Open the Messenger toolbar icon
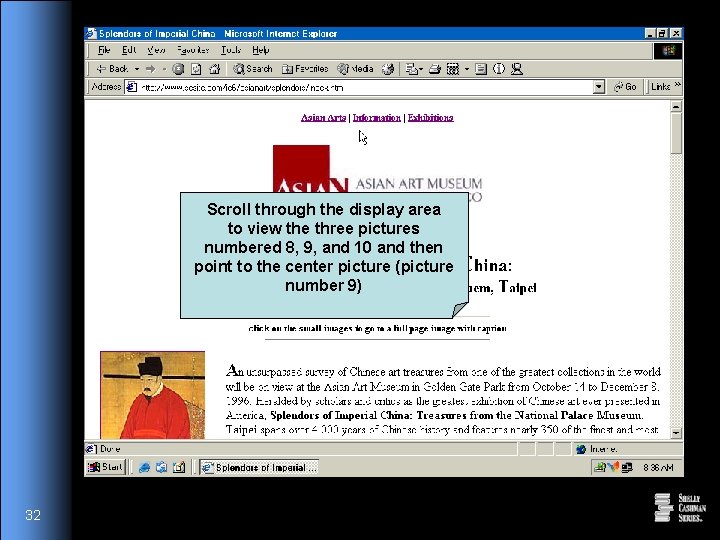Screen dimensions: 720x540 [517, 69]
